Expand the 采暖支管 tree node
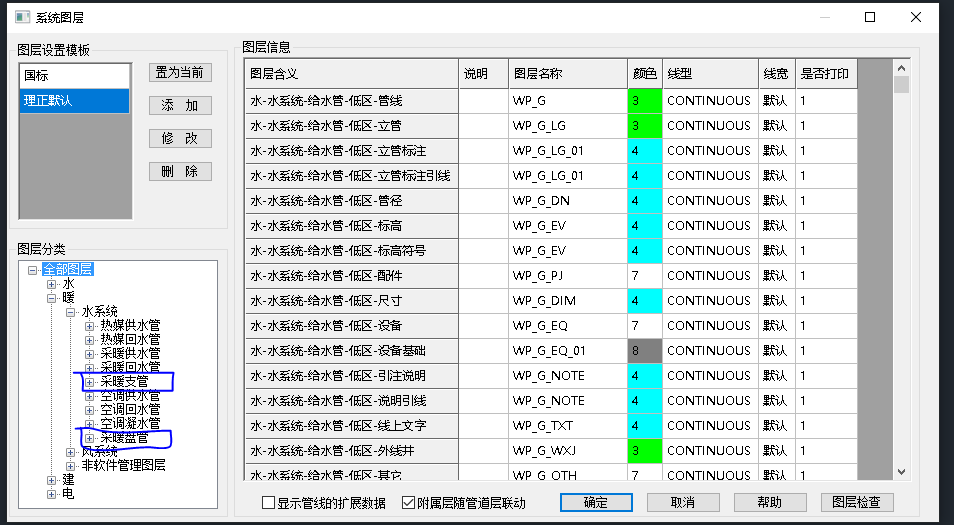Viewport: 954px width, 525px height. [x=89, y=382]
